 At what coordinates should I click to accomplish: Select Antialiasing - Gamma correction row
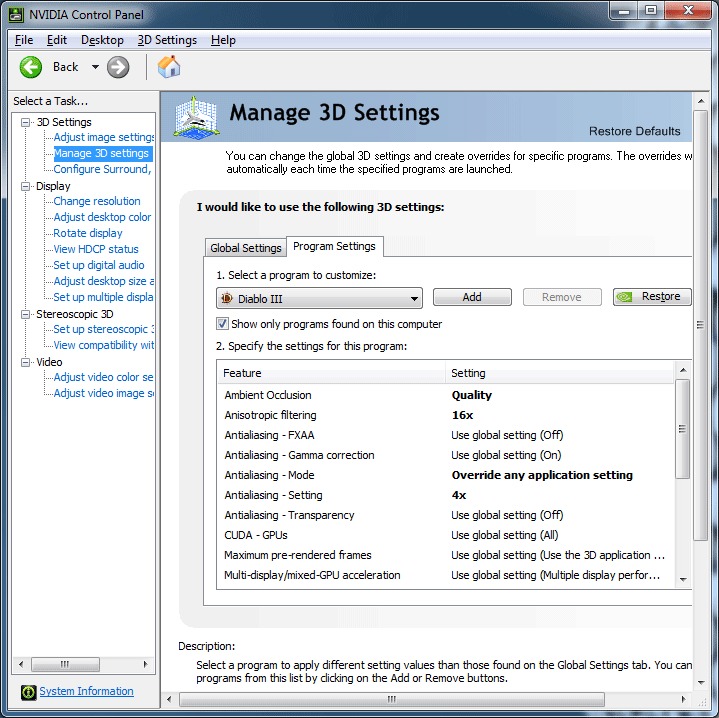tap(446, 455)
